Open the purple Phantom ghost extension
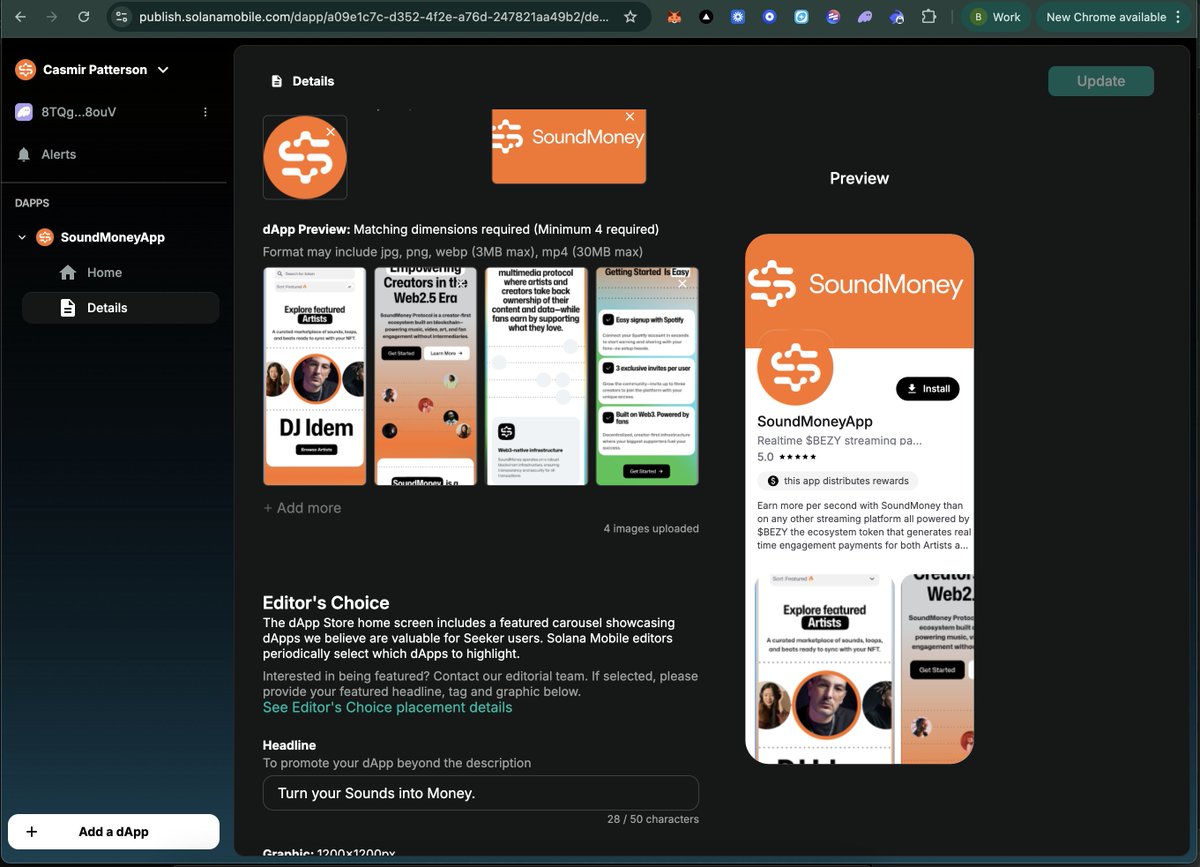 pyautogui.click(x=865, y=17)
